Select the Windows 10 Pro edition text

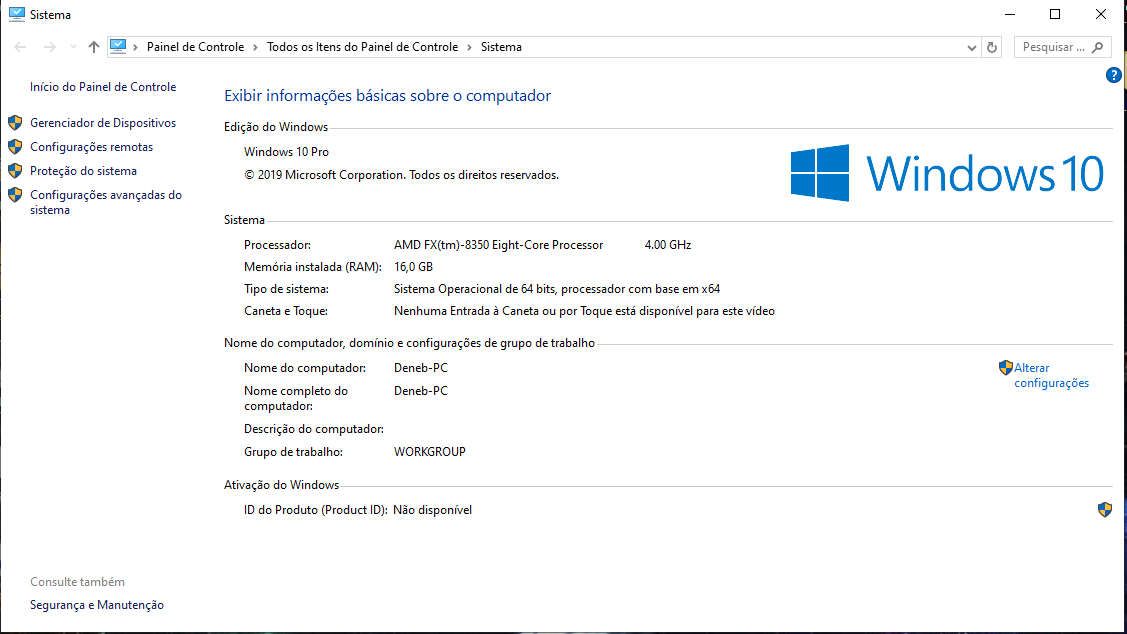tap(286, 152)
